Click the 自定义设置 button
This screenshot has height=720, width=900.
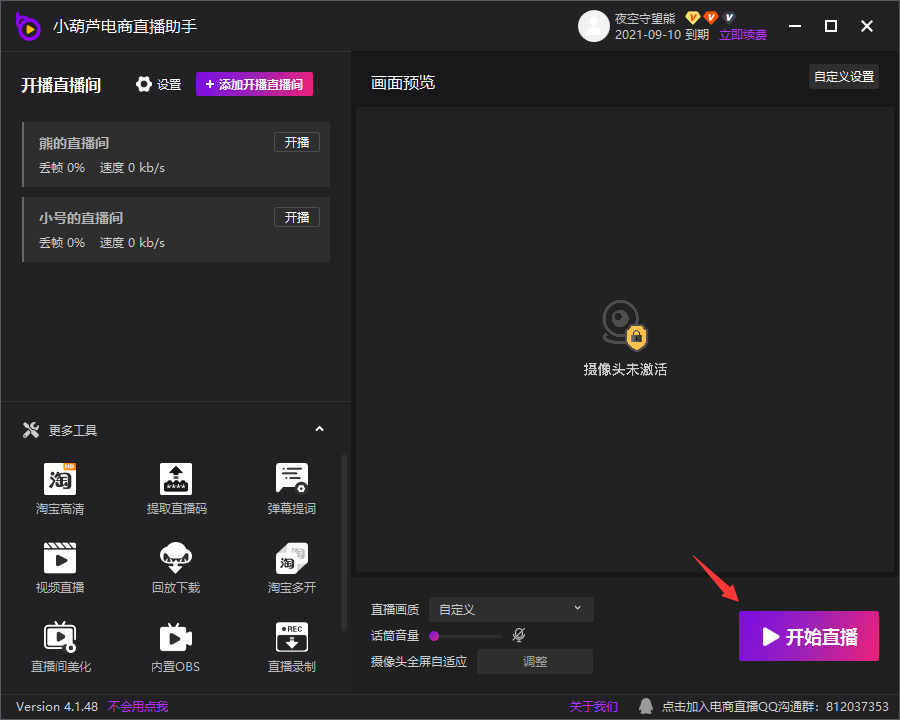pos(844,77)
